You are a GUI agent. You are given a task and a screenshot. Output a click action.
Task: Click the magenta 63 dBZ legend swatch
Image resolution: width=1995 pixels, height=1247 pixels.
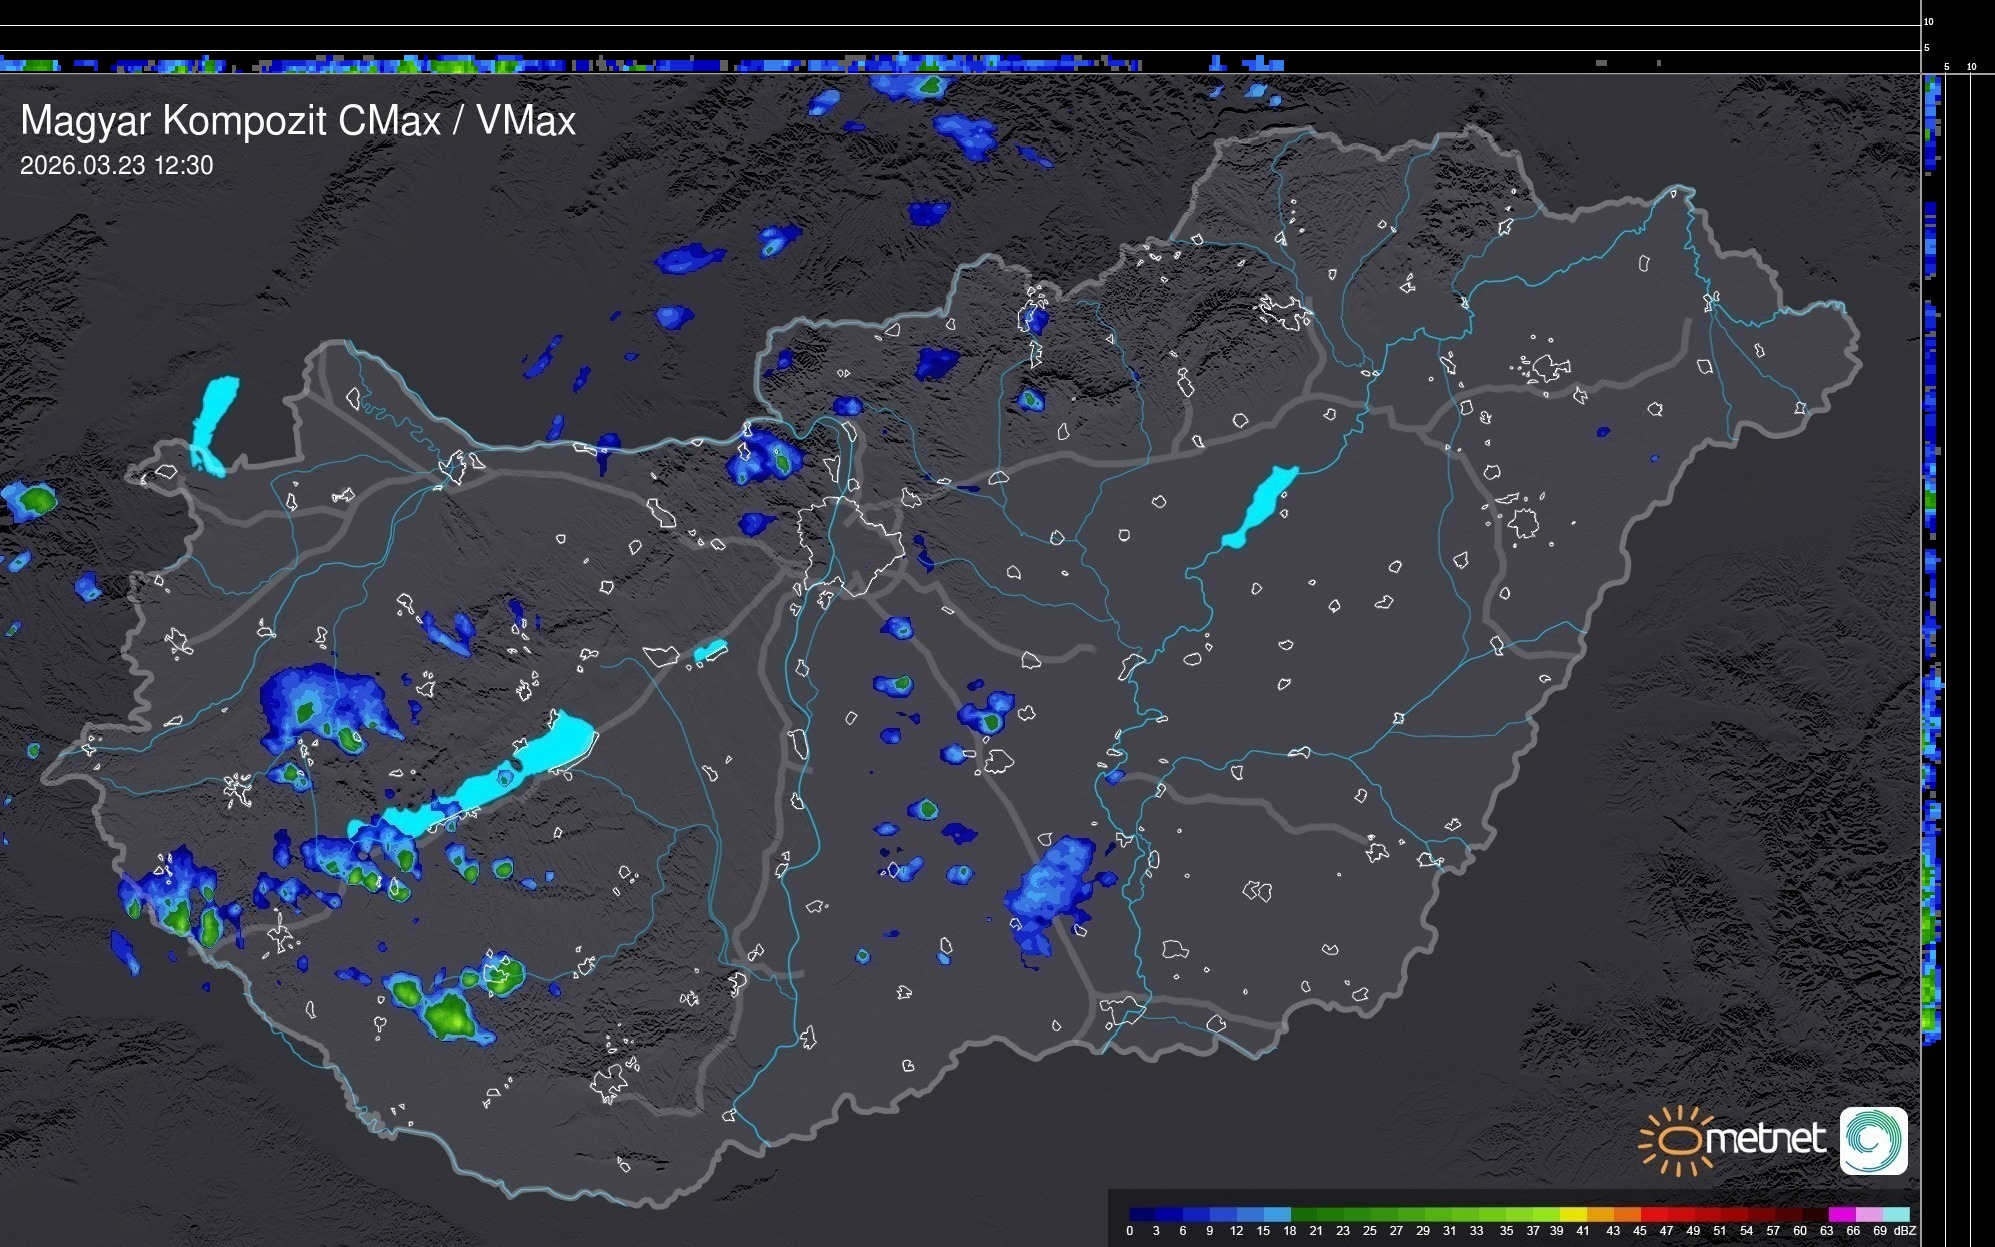click(x=1841, y=1214)
